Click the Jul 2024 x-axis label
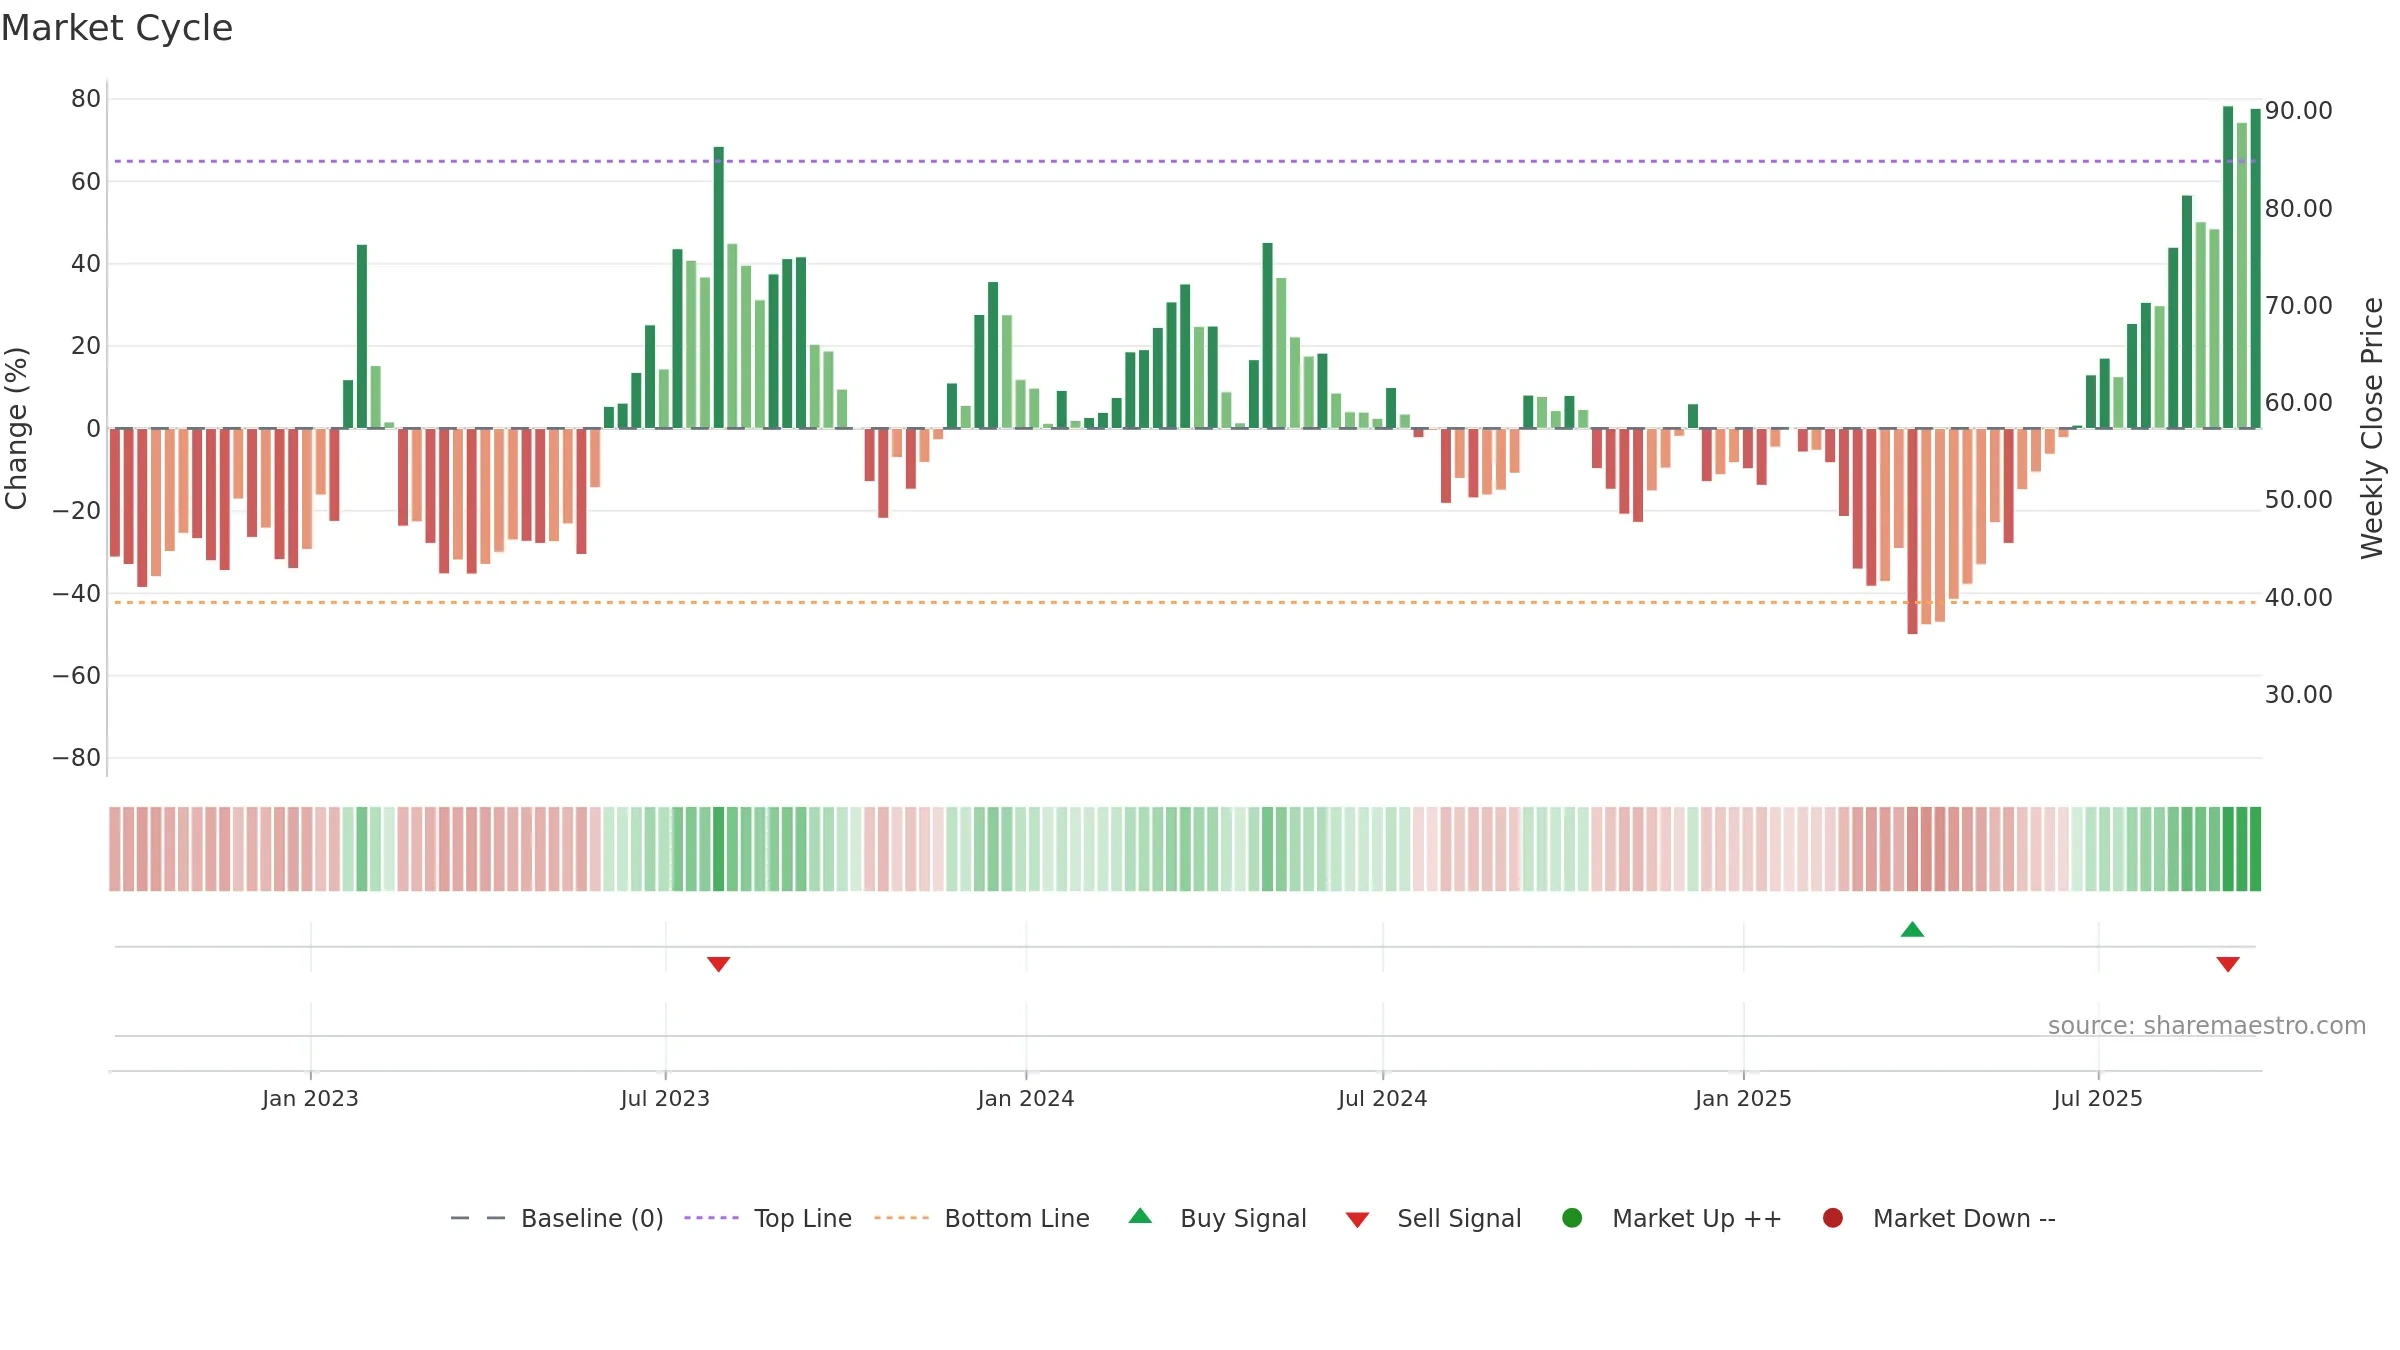 coord(1383,1098)
